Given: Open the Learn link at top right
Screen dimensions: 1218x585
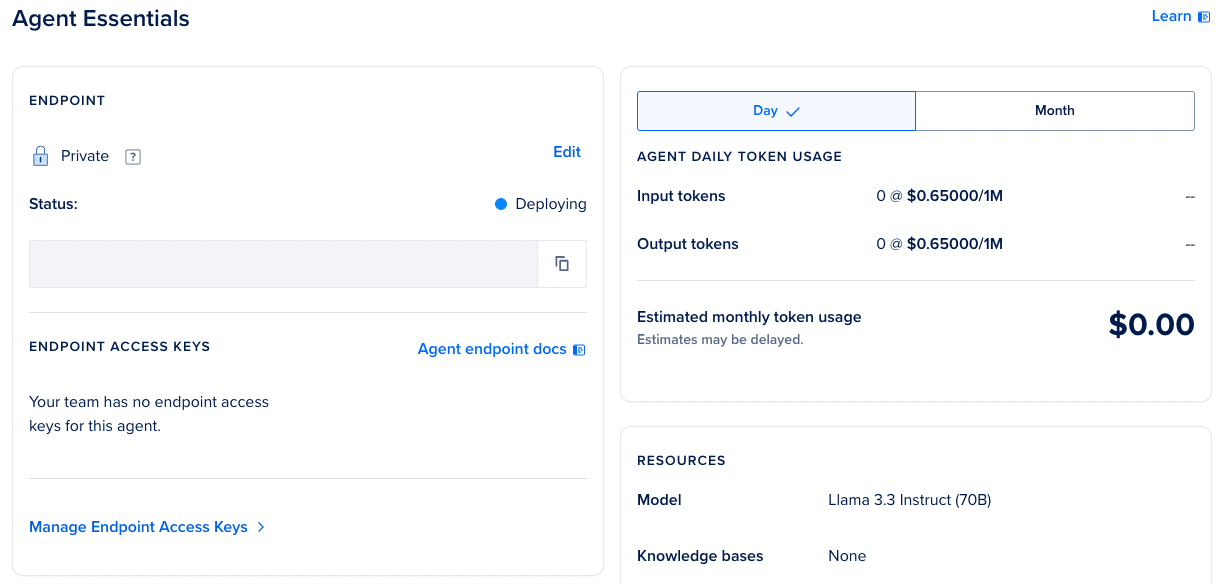Looking at the screenshot, I should [x=1171, y=16].
